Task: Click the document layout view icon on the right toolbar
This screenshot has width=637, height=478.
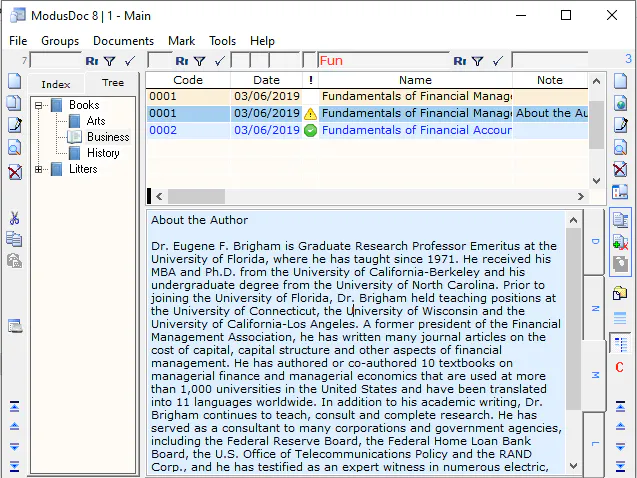Action: click(620, 192)
